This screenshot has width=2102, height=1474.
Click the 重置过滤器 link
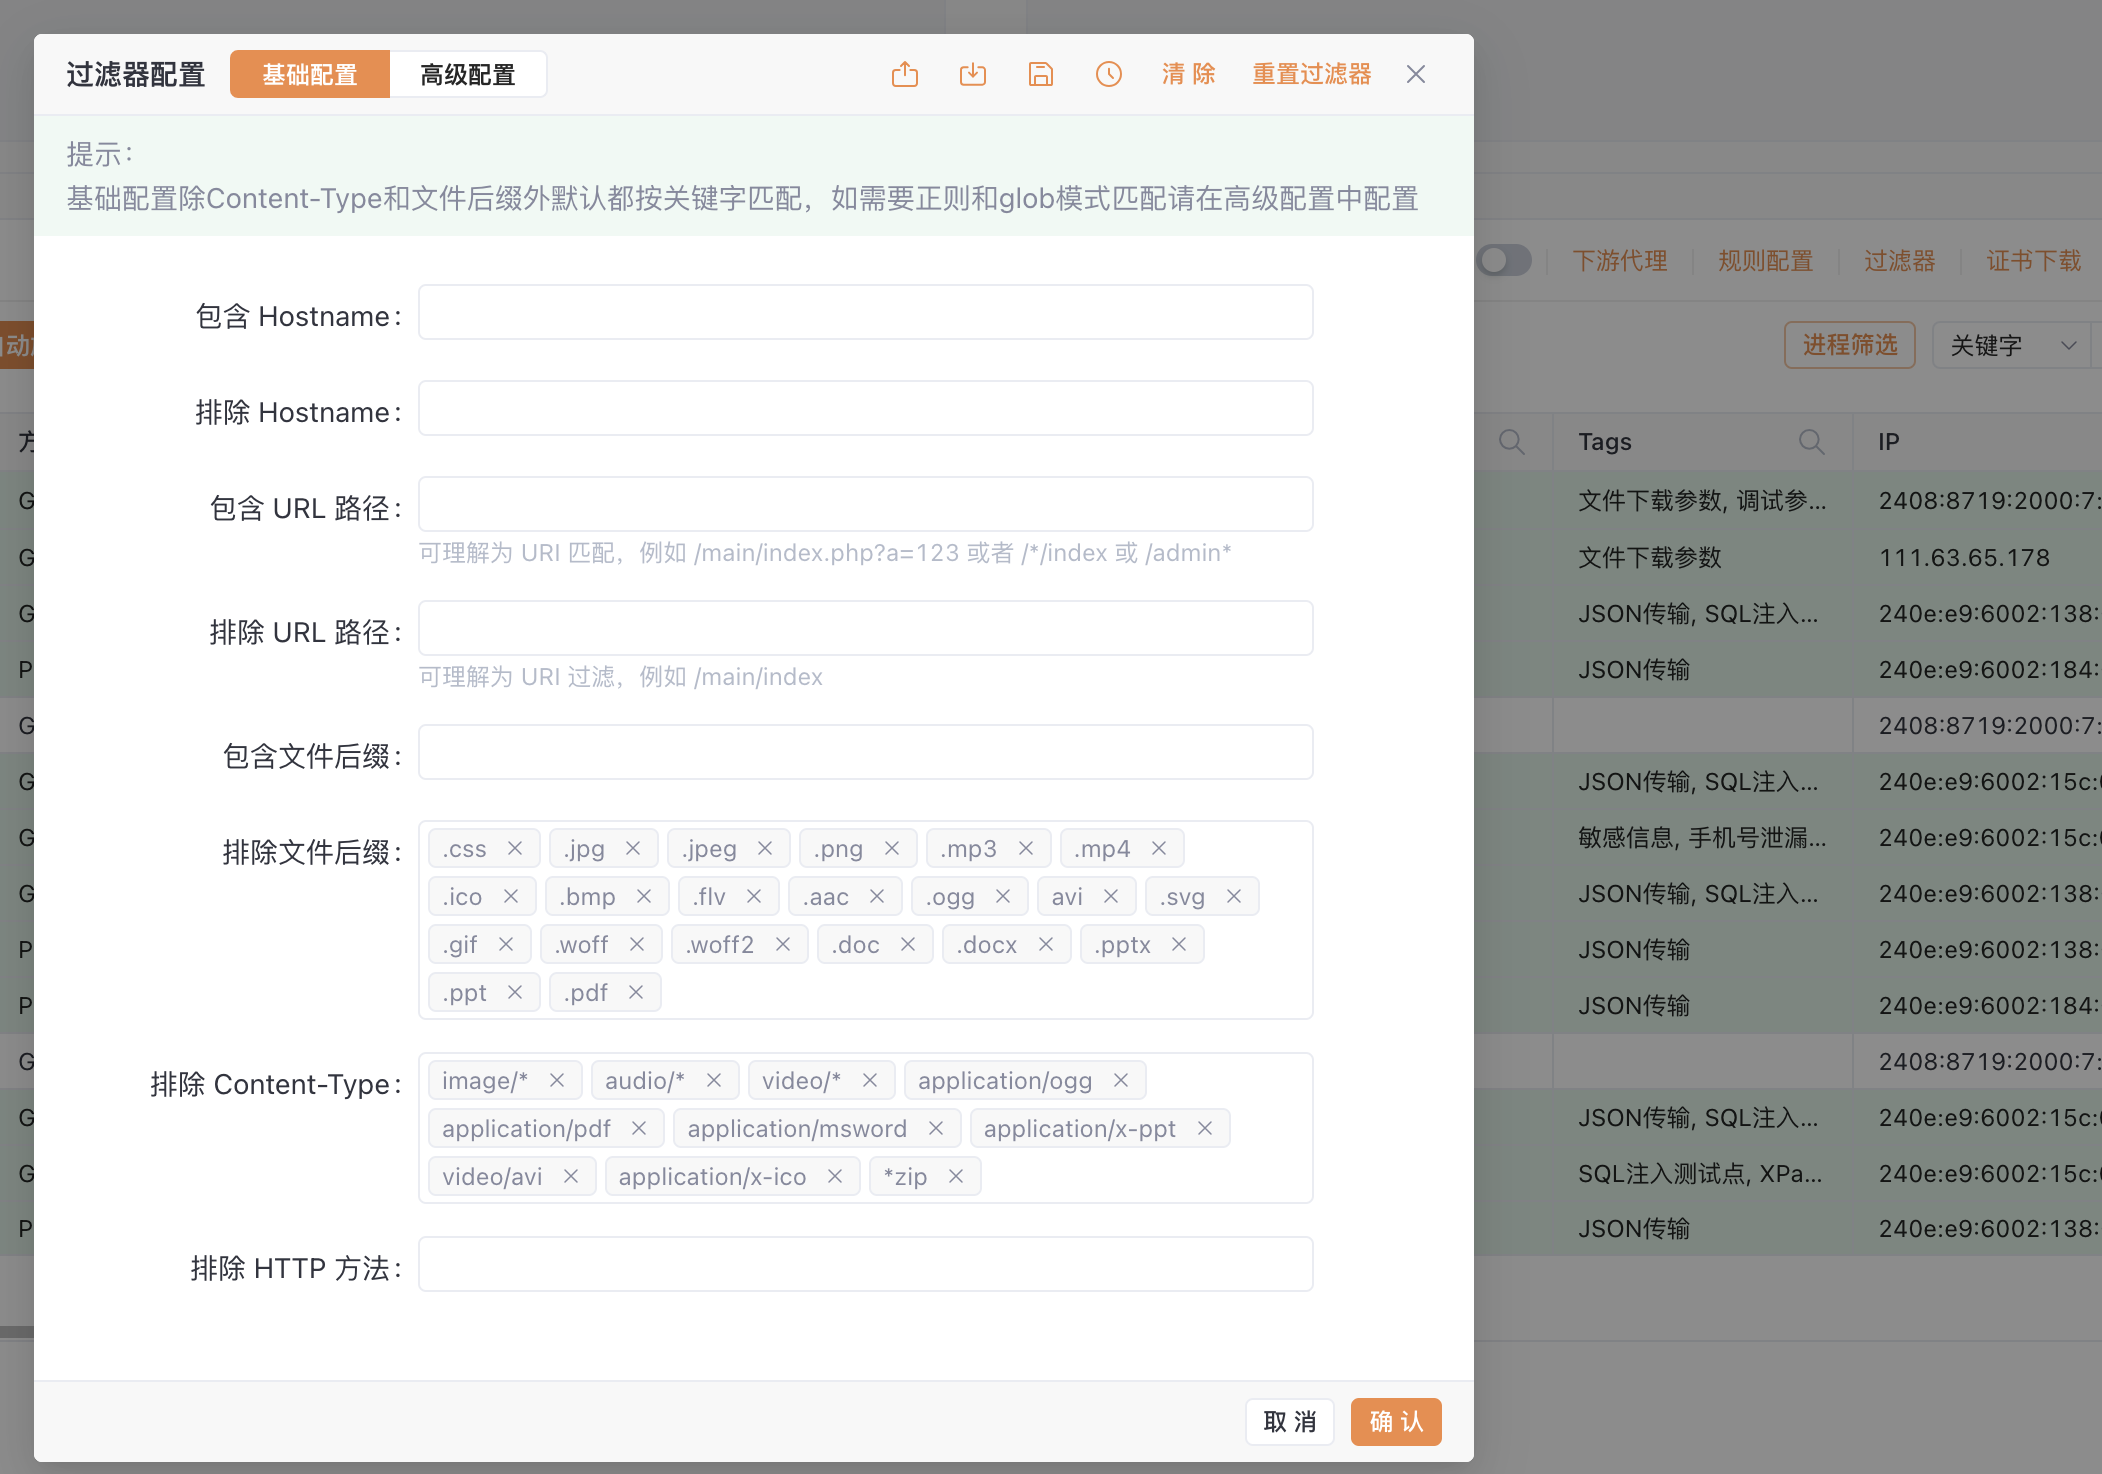1311,74
